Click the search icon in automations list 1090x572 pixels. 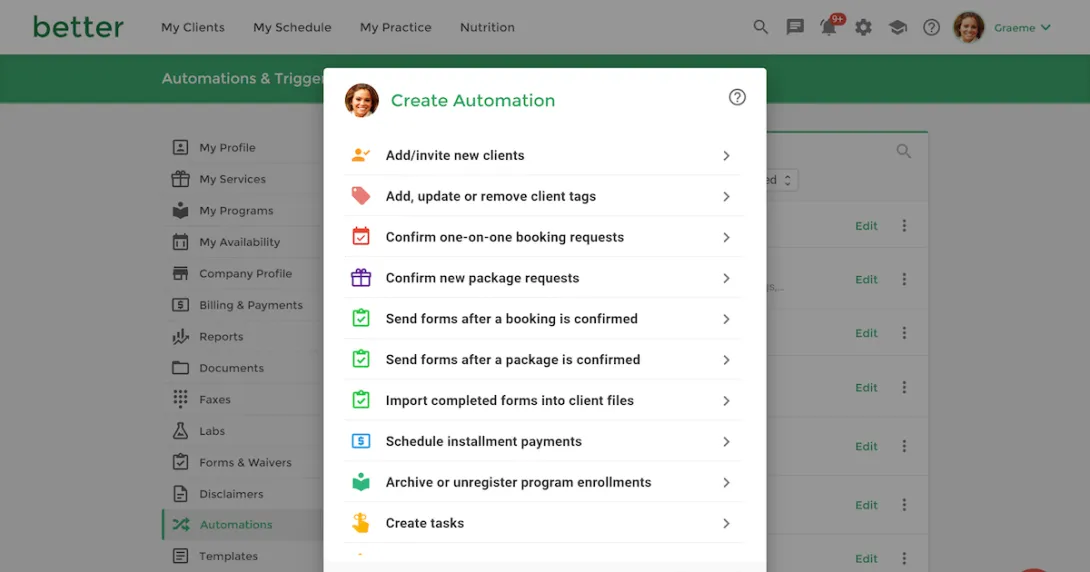pos(904,151)
